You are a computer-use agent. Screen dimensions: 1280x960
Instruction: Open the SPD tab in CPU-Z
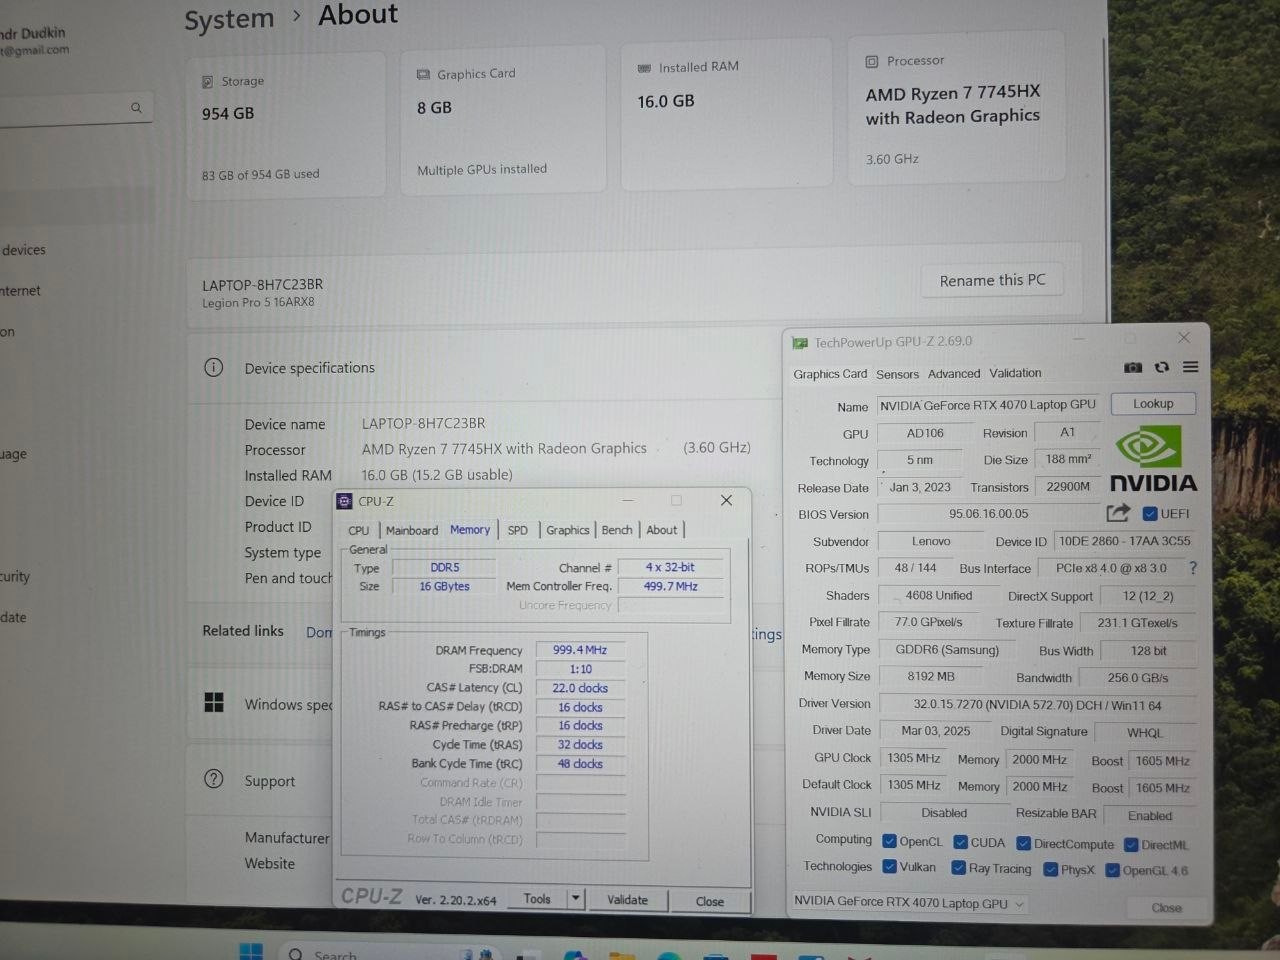[517, 530]
